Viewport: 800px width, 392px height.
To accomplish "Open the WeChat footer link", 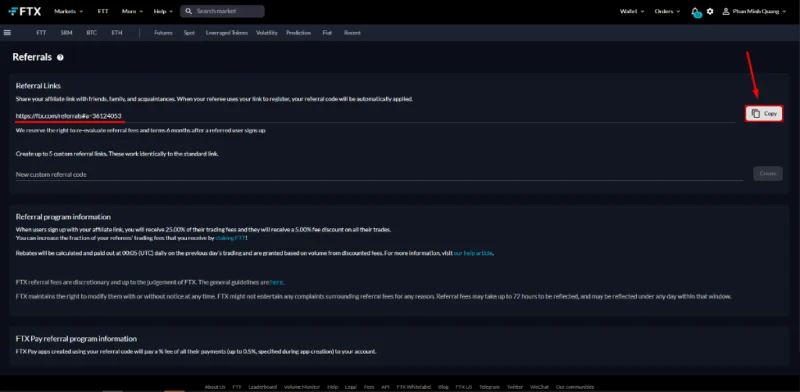I will [x=539, y=387].
